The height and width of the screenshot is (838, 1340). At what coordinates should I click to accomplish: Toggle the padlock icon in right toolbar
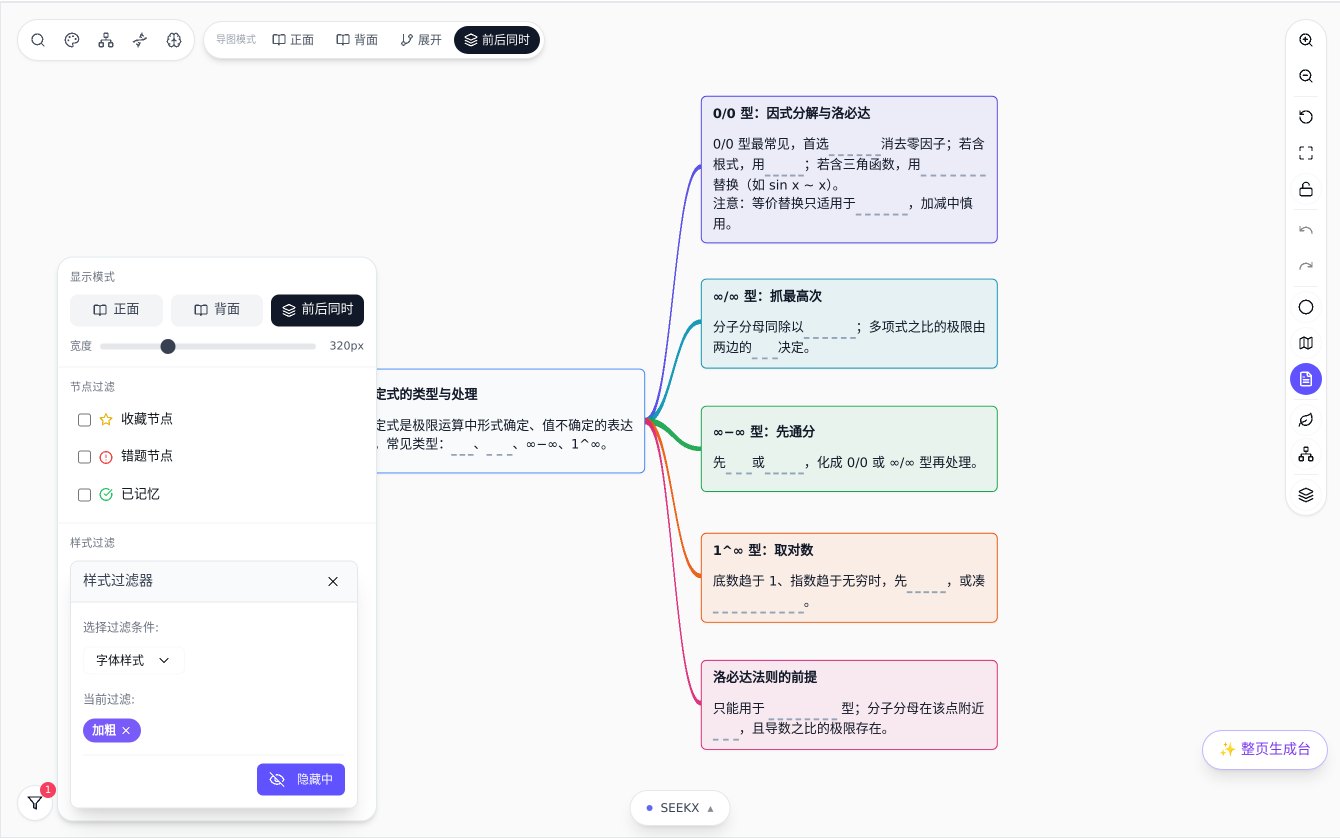coord(1306,189)
